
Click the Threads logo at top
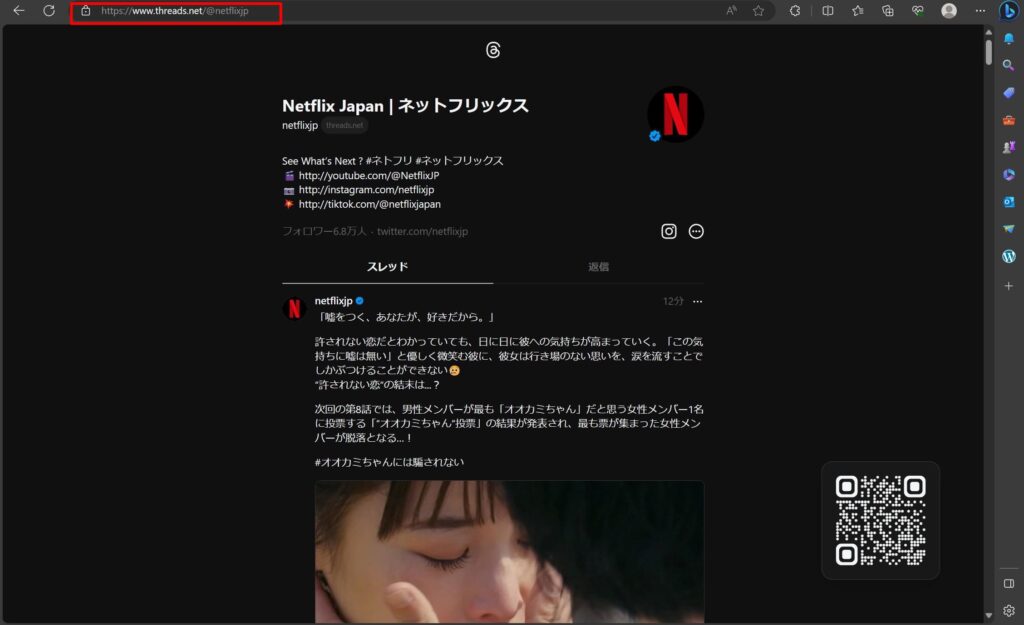click(493, 50)
